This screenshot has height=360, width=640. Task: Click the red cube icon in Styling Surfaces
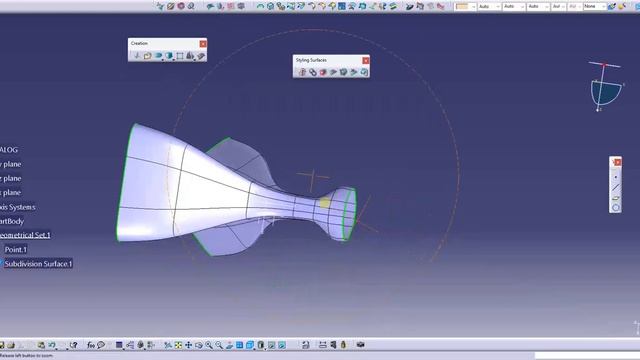point(323,72)
